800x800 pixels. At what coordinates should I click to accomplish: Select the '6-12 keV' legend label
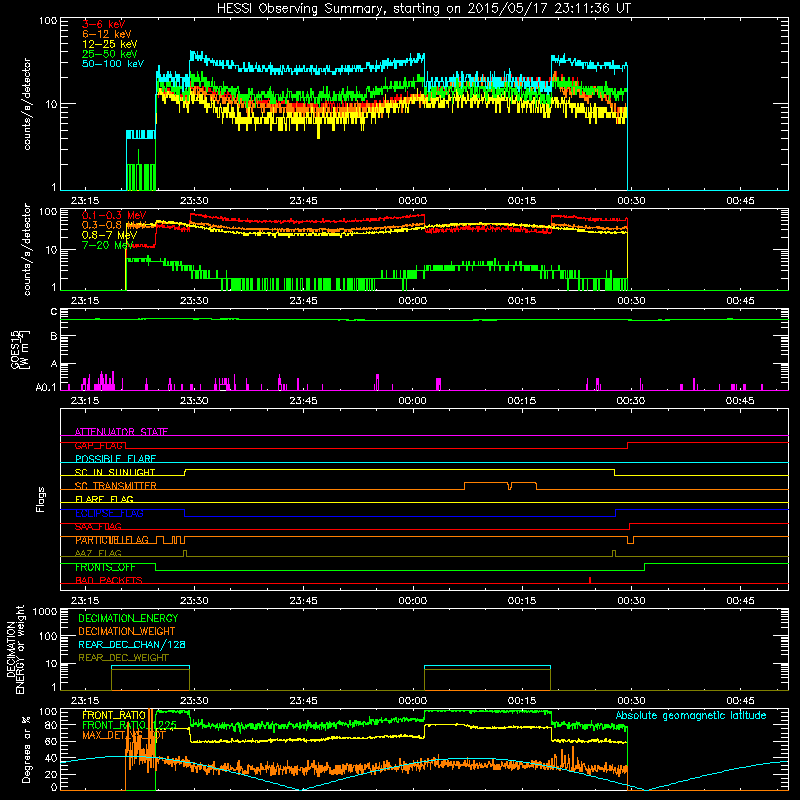[107, 34]
